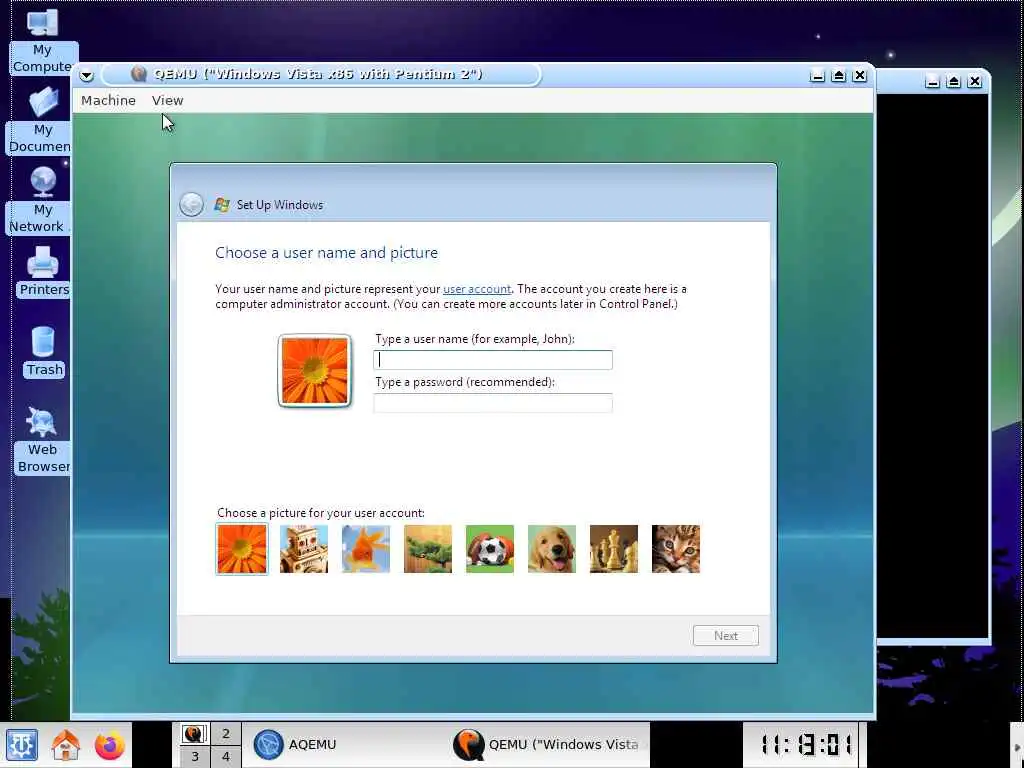Open Printers desktop icon
Screen dimensions: 1024x768
(x=43, y=272)
